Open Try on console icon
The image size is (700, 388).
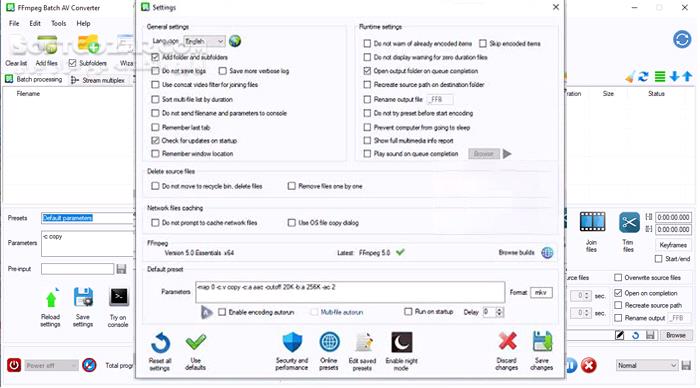pyautogui.click(x=119, y=297)
